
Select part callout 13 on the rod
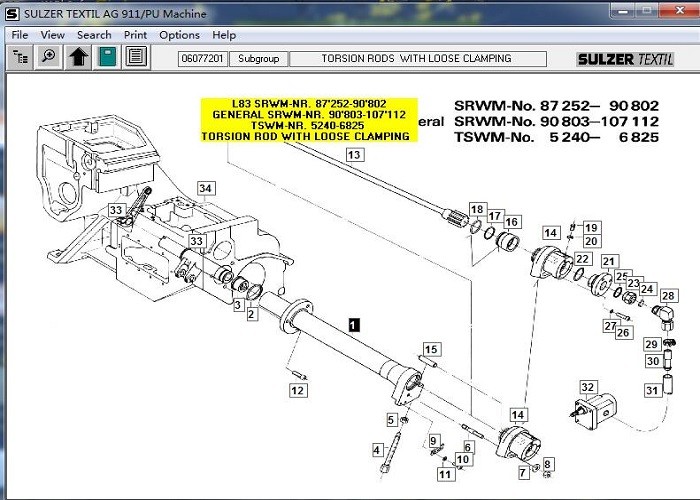(x=354, y=155)
